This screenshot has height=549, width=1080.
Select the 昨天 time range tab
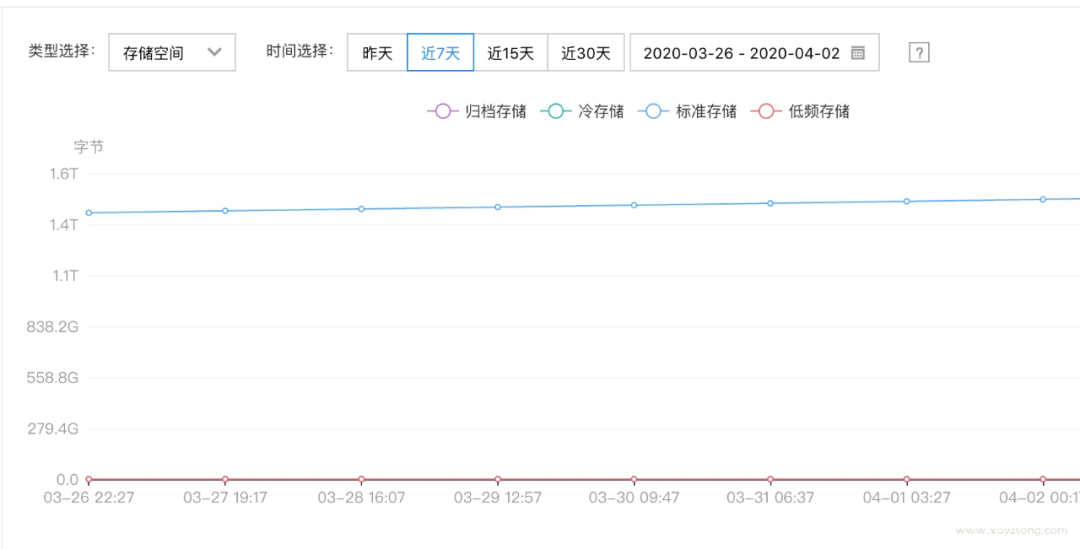pos(377,53)
